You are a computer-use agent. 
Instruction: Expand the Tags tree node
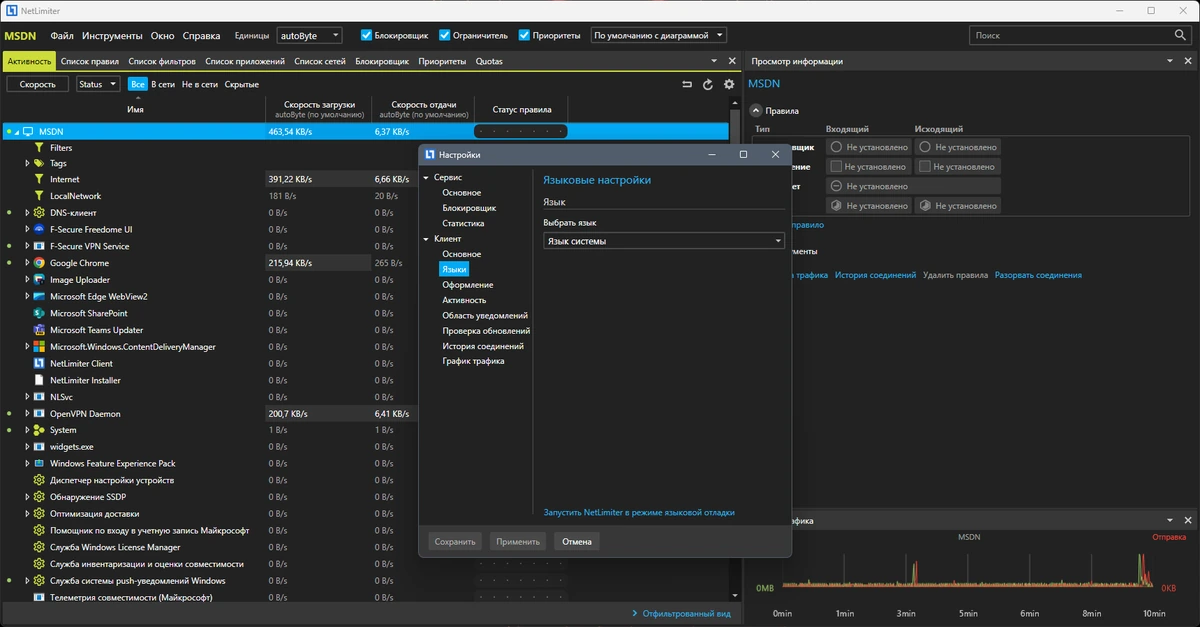point(27,163)
